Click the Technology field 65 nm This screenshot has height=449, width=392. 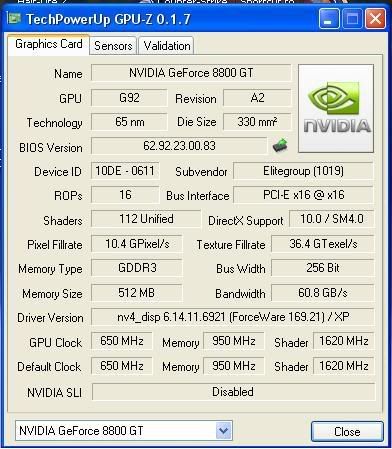pos(129,122)
